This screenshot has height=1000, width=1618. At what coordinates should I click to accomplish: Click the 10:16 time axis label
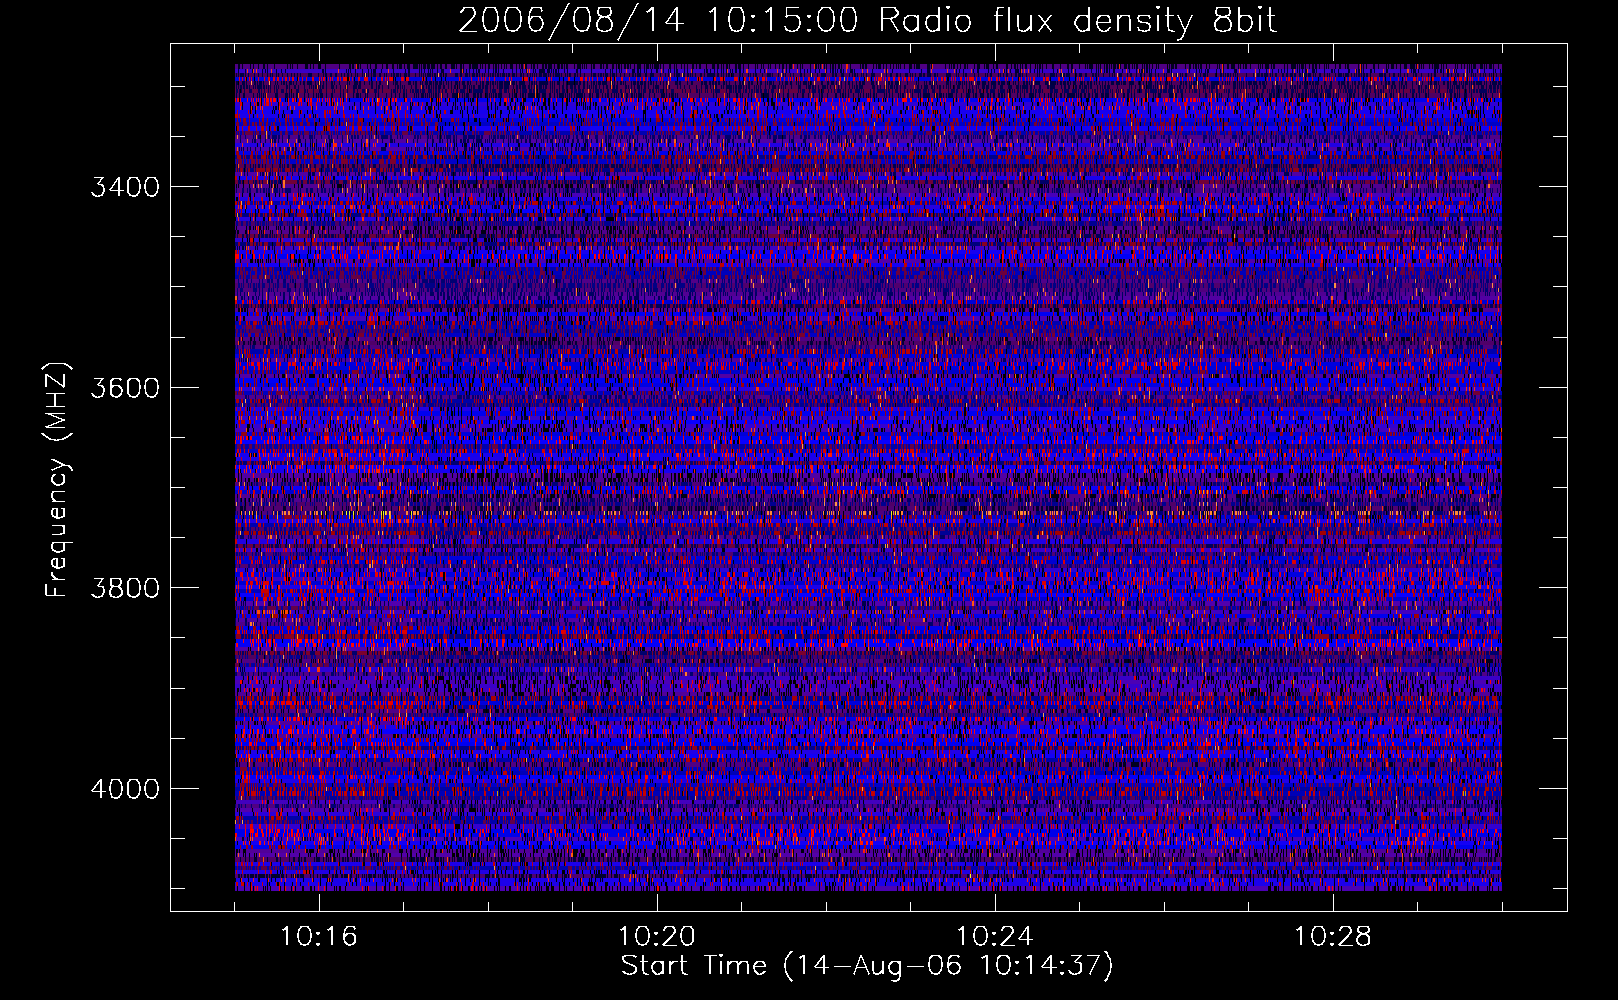(x=319, y=937)
